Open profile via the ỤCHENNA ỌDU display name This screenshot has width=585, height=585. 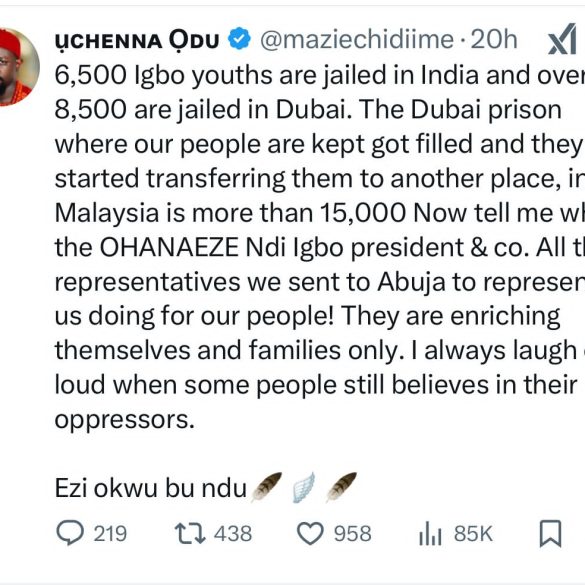137,40
